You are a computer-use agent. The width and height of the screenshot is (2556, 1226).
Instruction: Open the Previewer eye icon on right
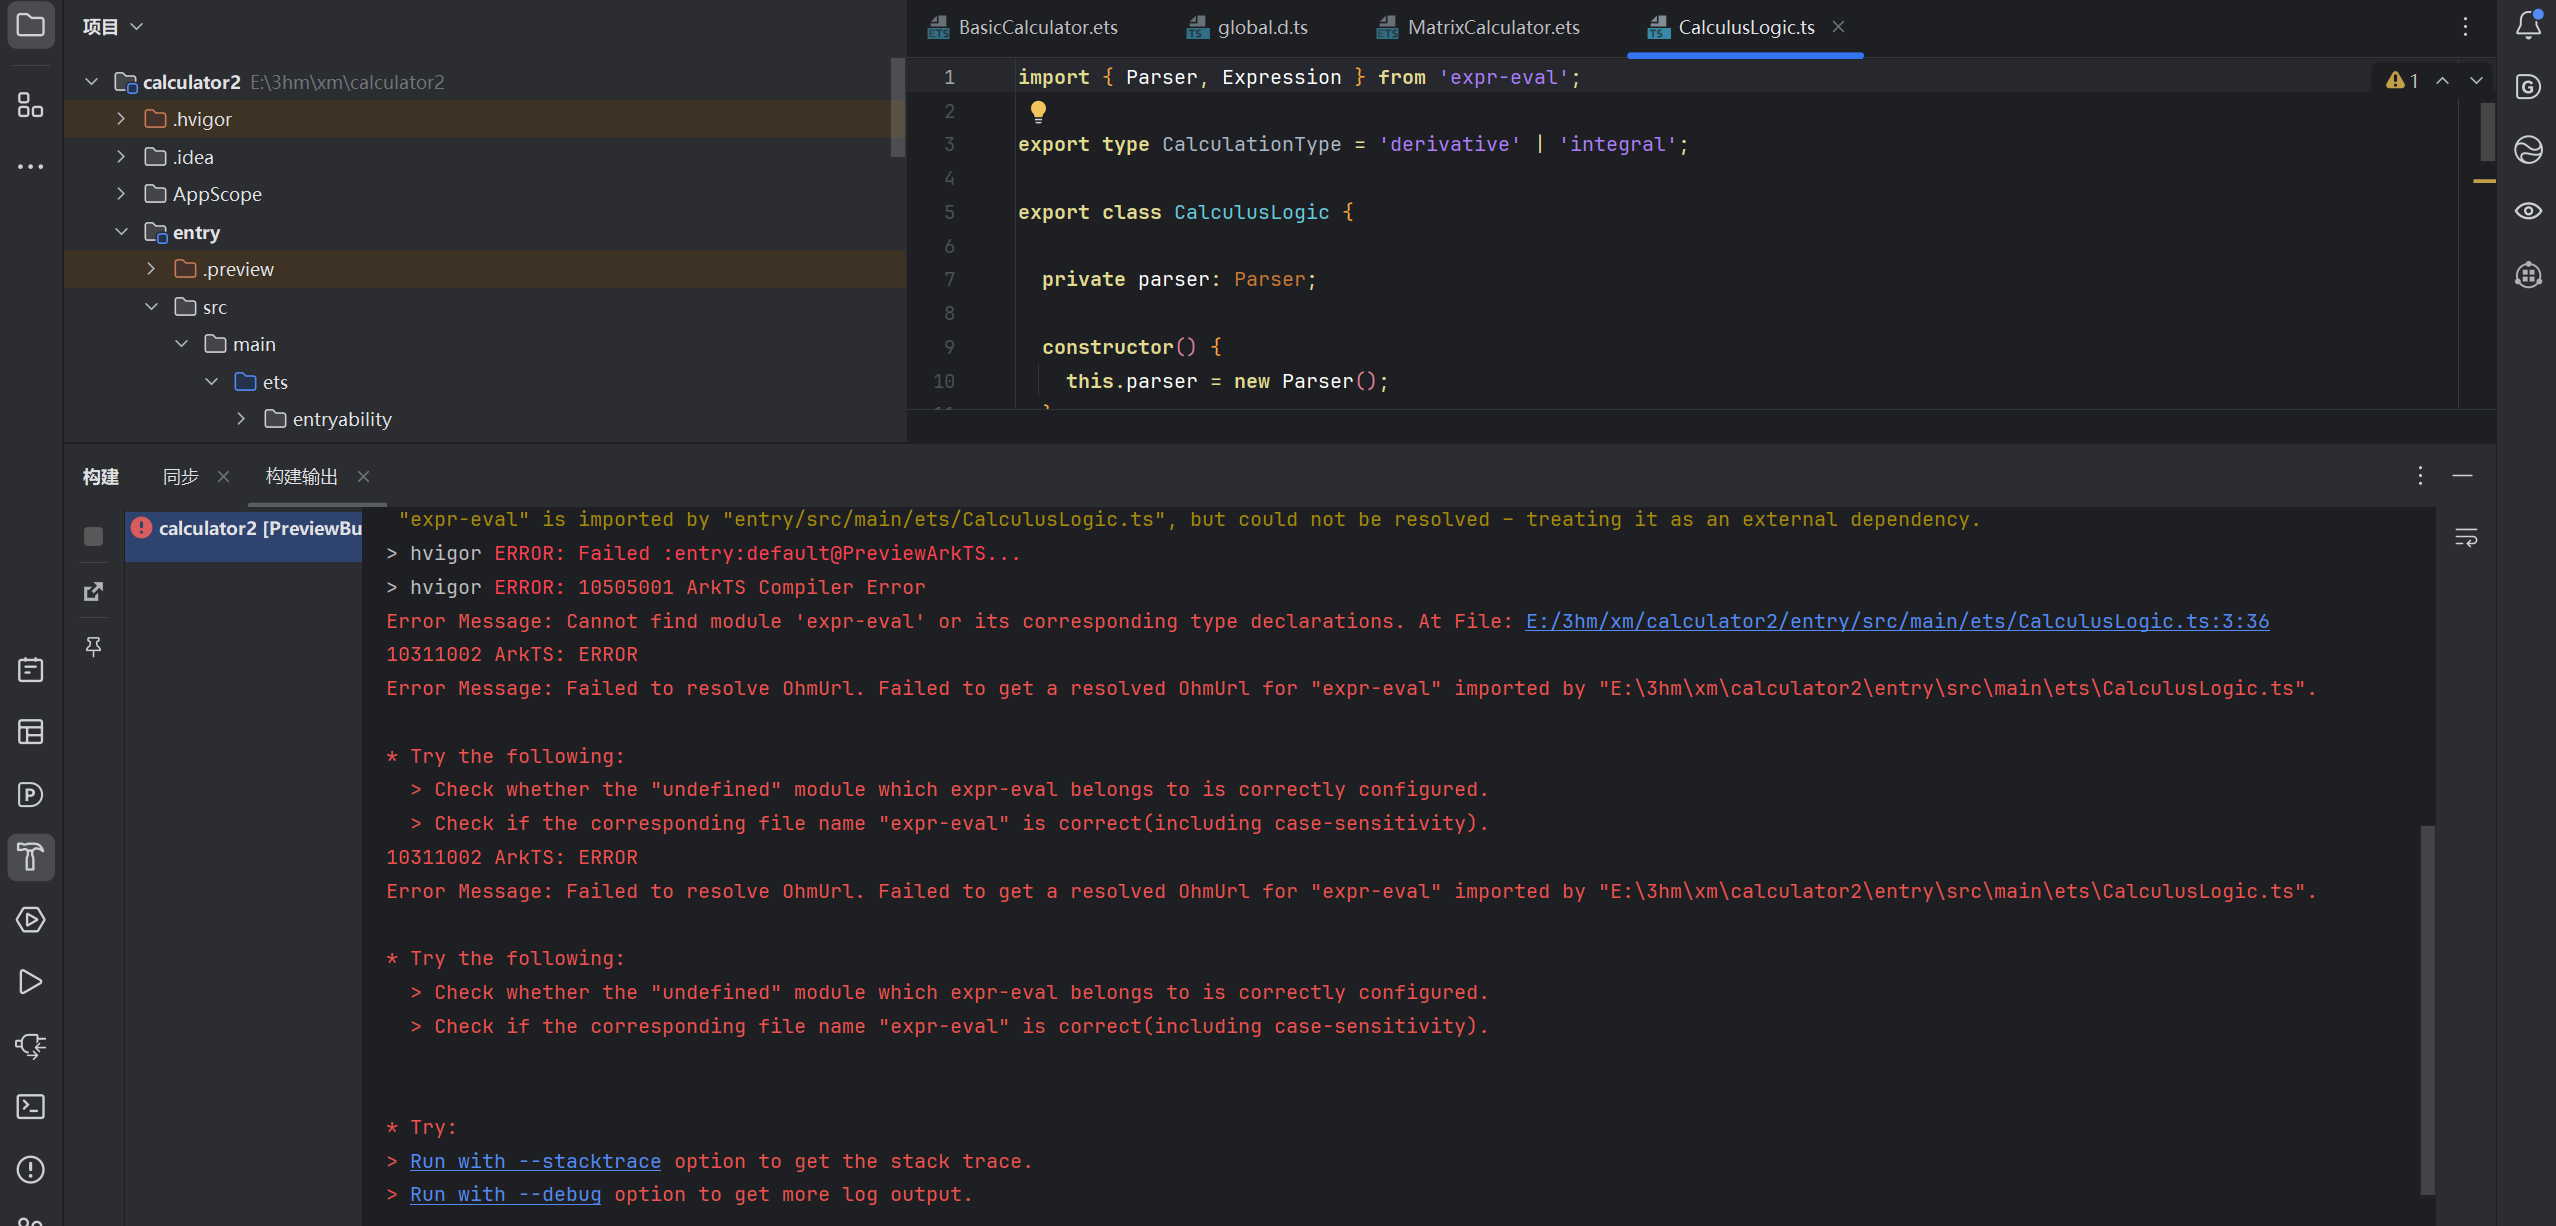2528,211
